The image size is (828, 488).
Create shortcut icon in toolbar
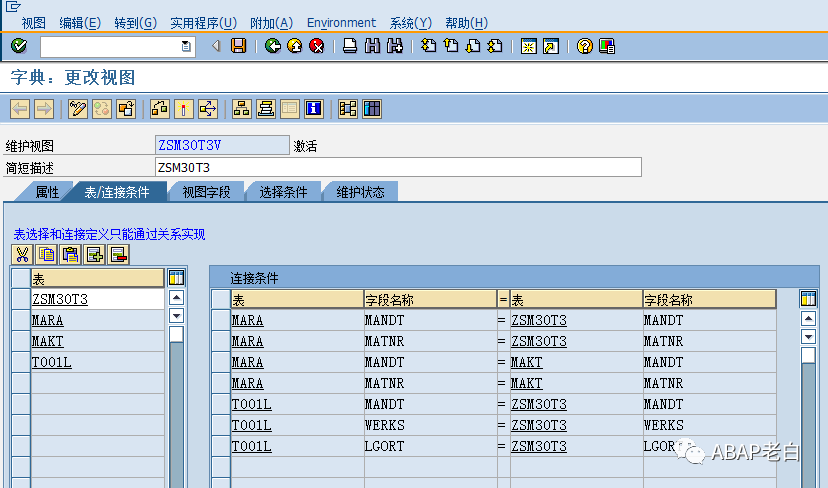tap(551, 46)
